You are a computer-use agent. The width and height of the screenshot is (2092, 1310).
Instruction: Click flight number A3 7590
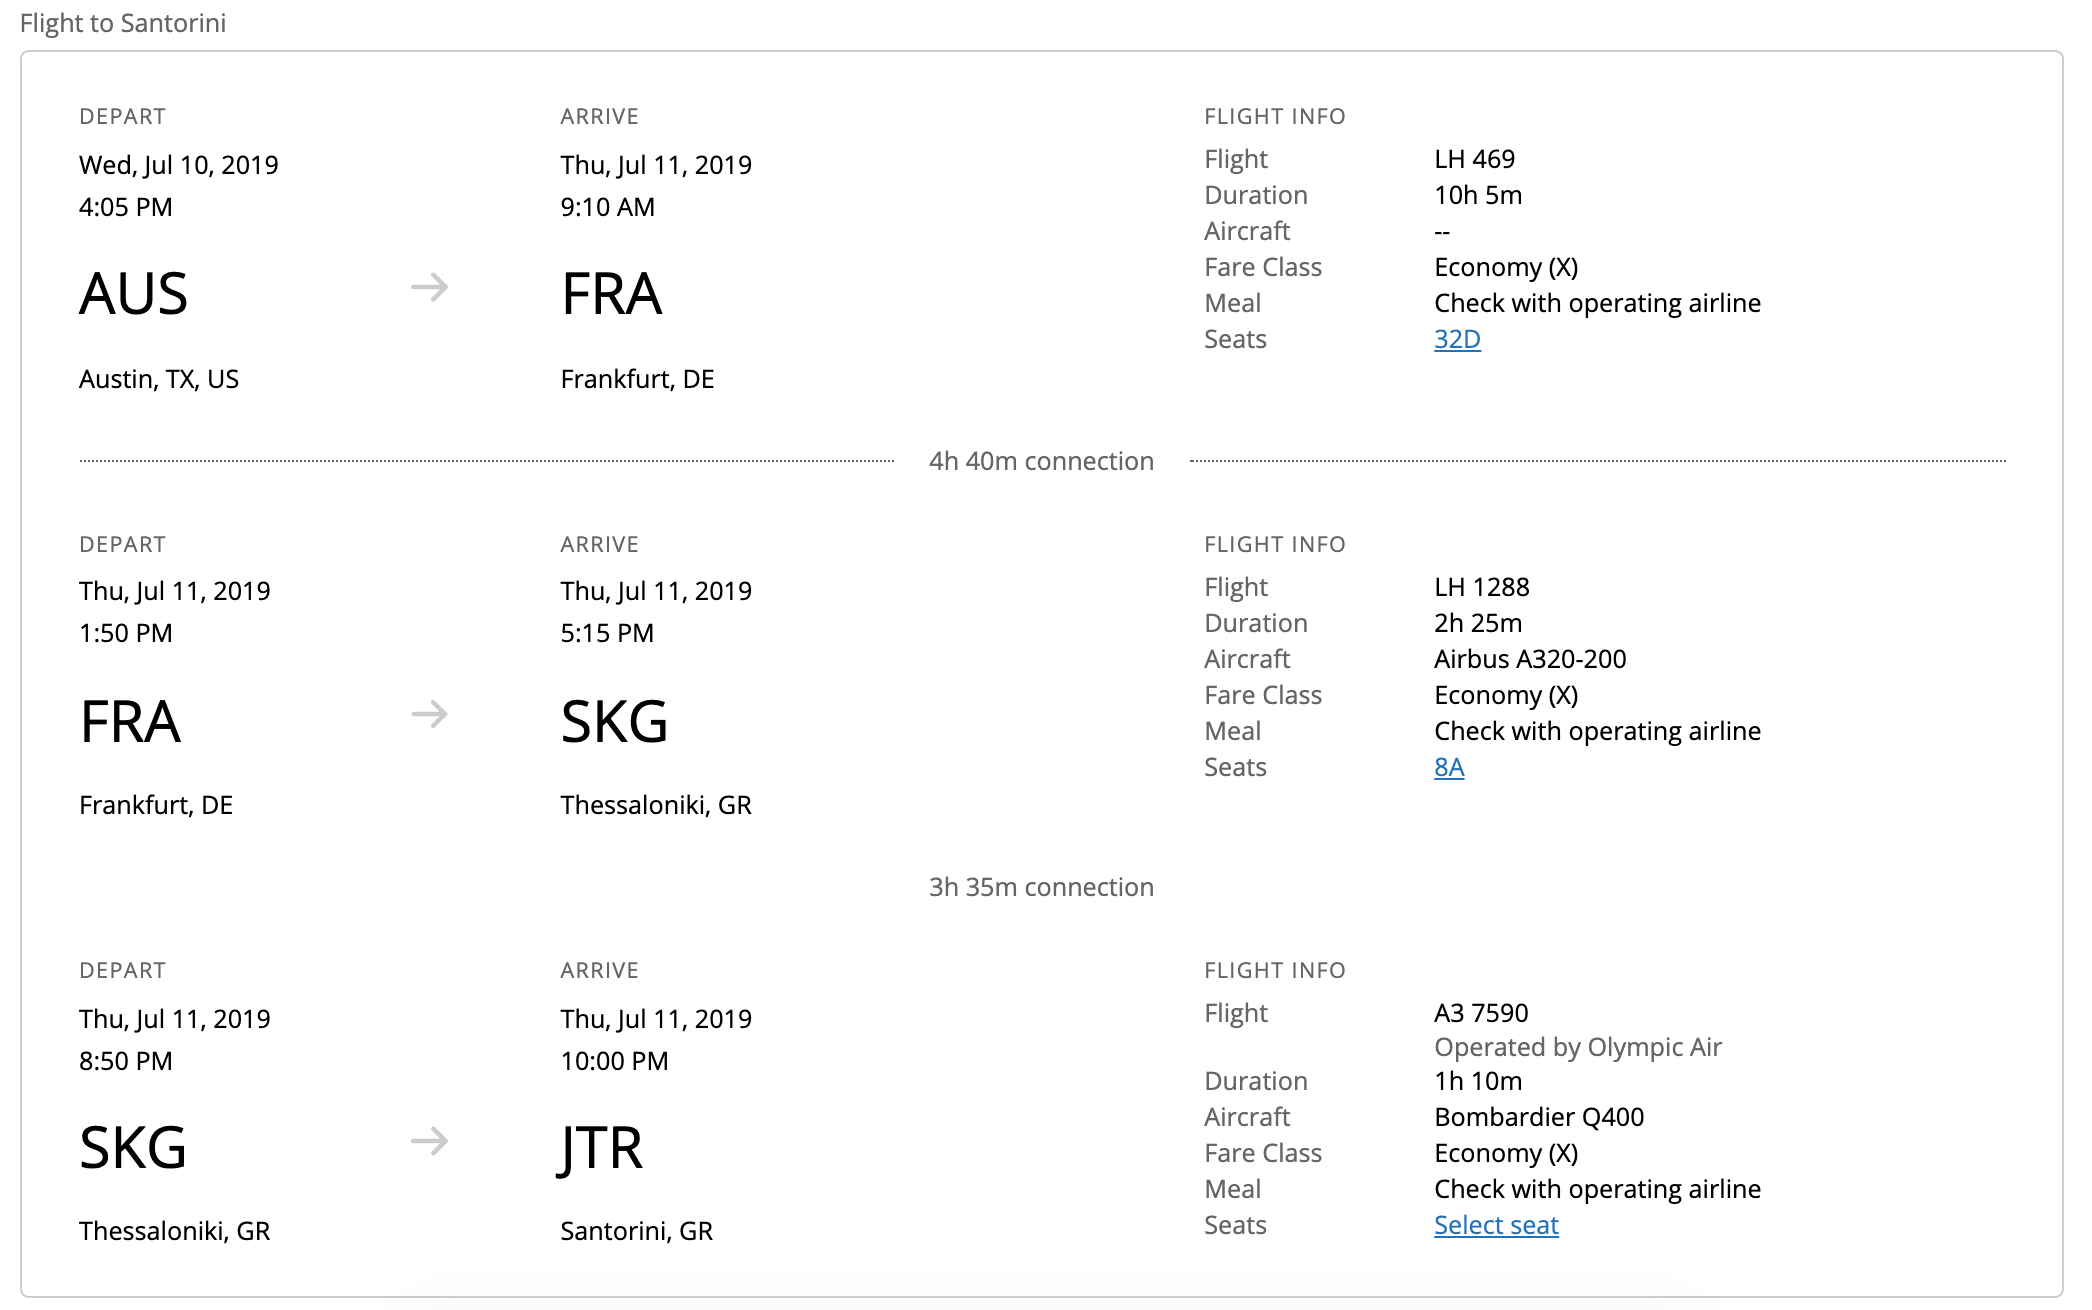tap(1480, 1013)
